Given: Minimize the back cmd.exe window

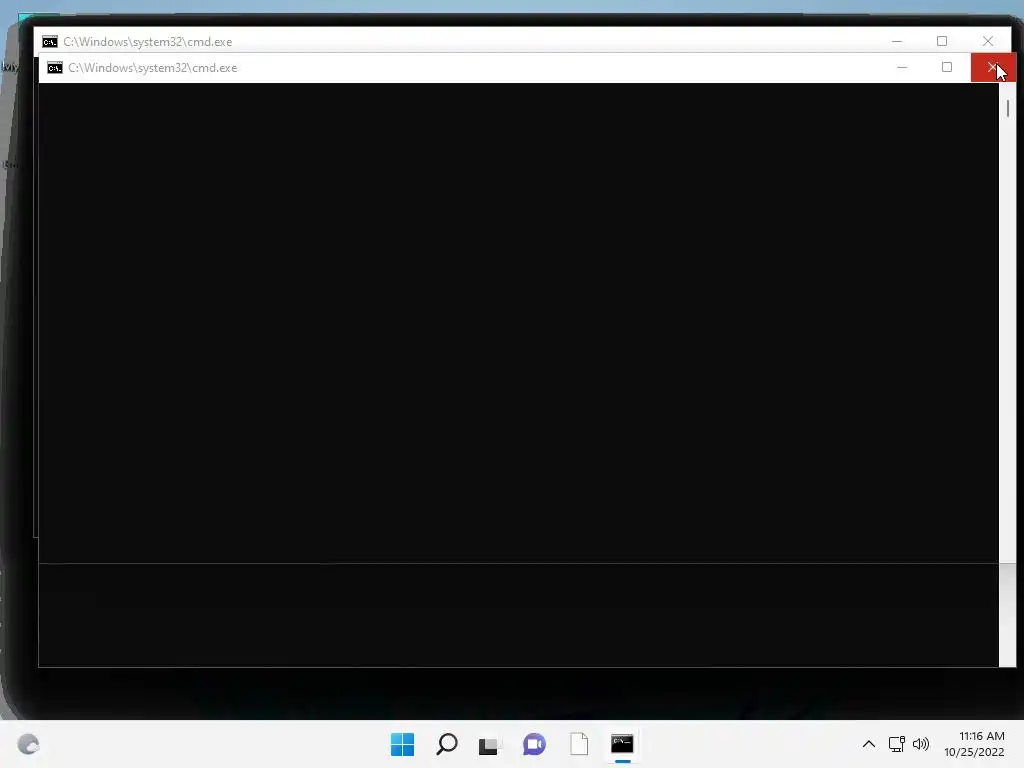Looking at the screenshot, I should tap(897, 41).
